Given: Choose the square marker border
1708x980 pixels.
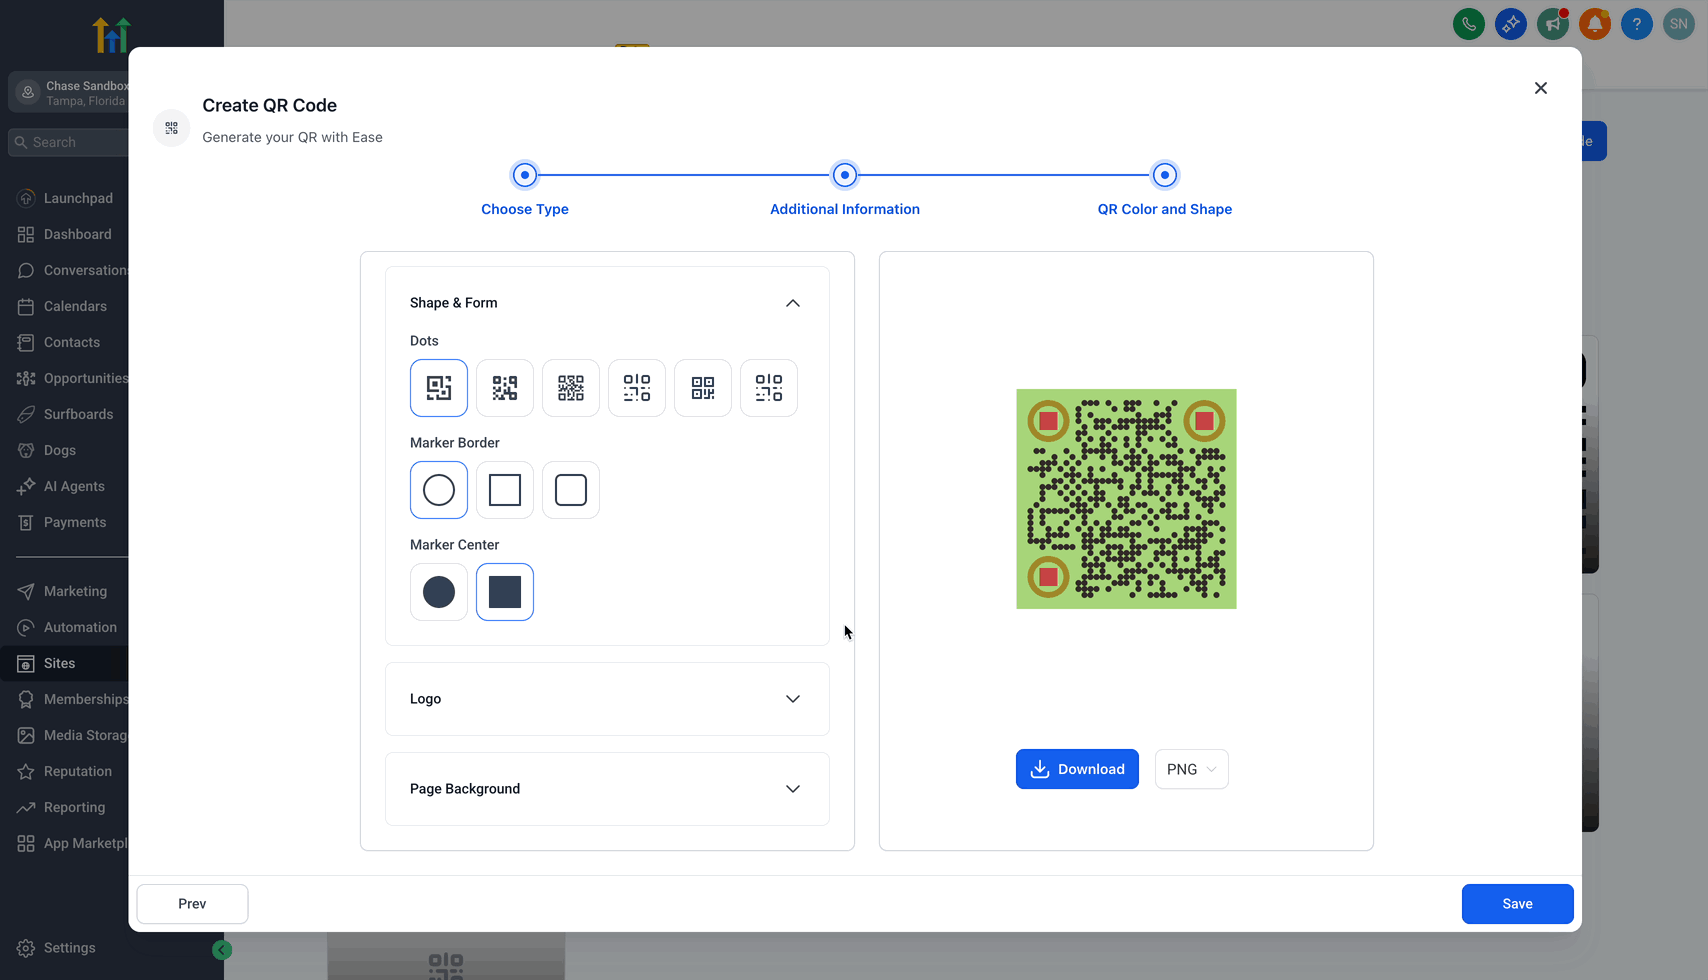Looking at the screenshot, I should (505, 490).
